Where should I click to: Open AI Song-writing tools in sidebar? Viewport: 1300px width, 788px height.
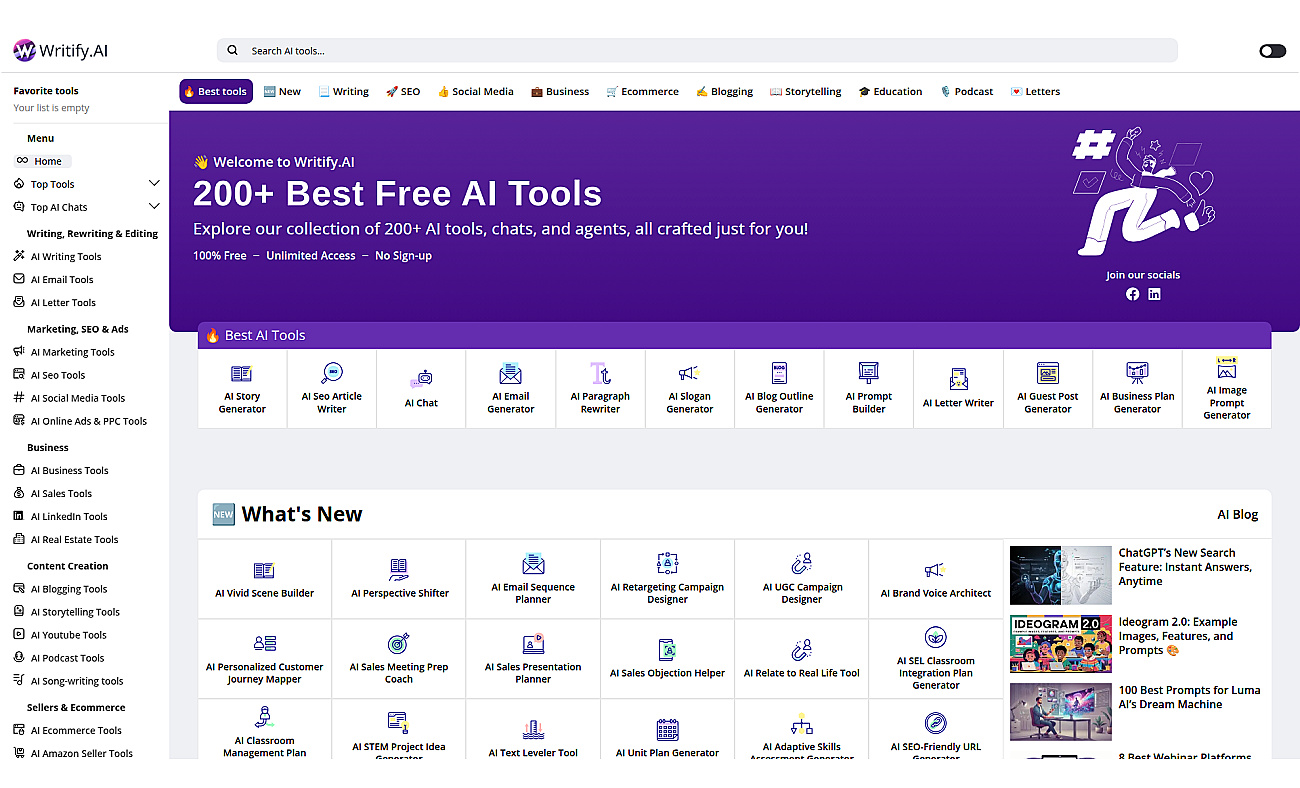tap(69, 681)
